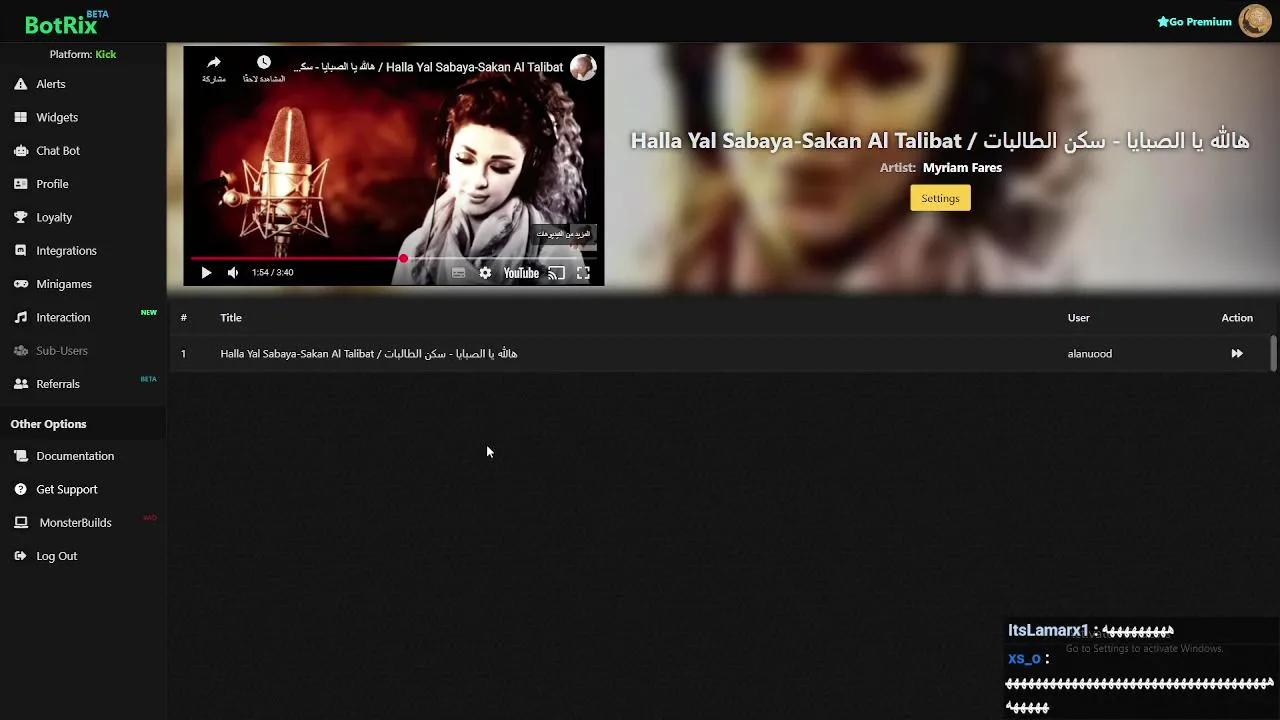Skip alanuood's queued song with fast-forward
This screenshot has width=1280, height=720.
pos(1237,353)
